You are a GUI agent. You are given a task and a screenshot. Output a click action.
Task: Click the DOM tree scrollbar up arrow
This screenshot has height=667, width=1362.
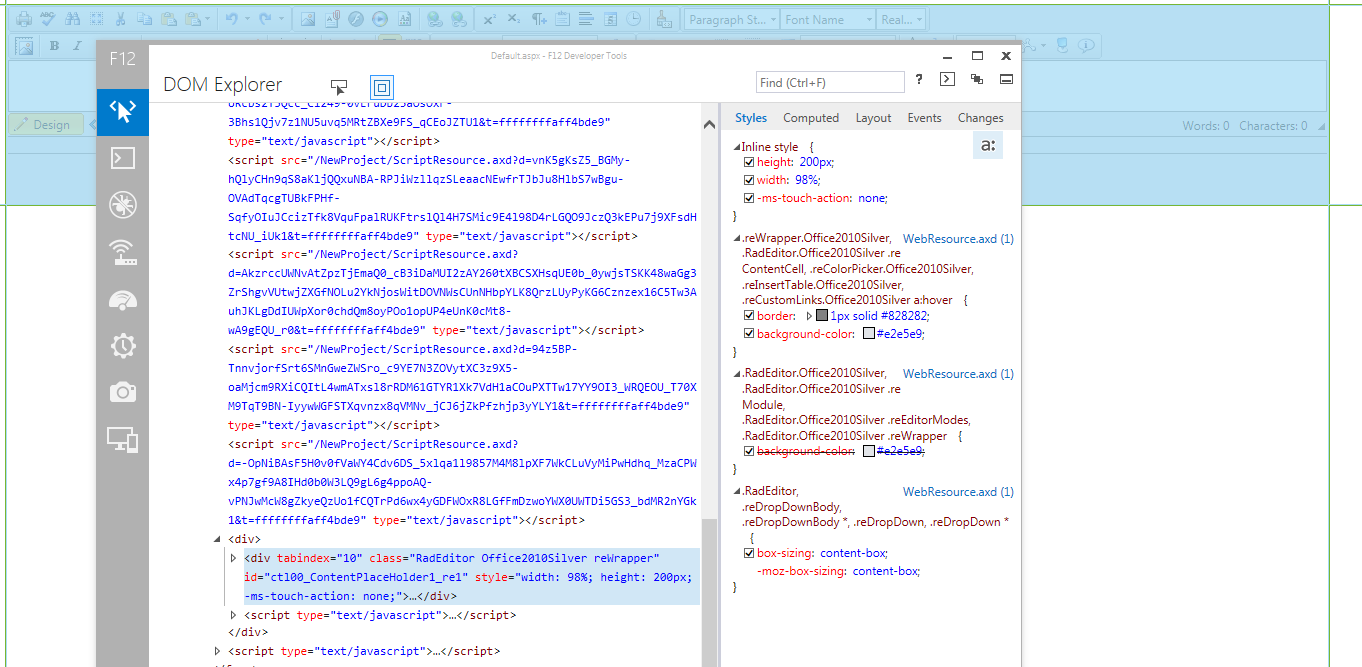point(710,124)
